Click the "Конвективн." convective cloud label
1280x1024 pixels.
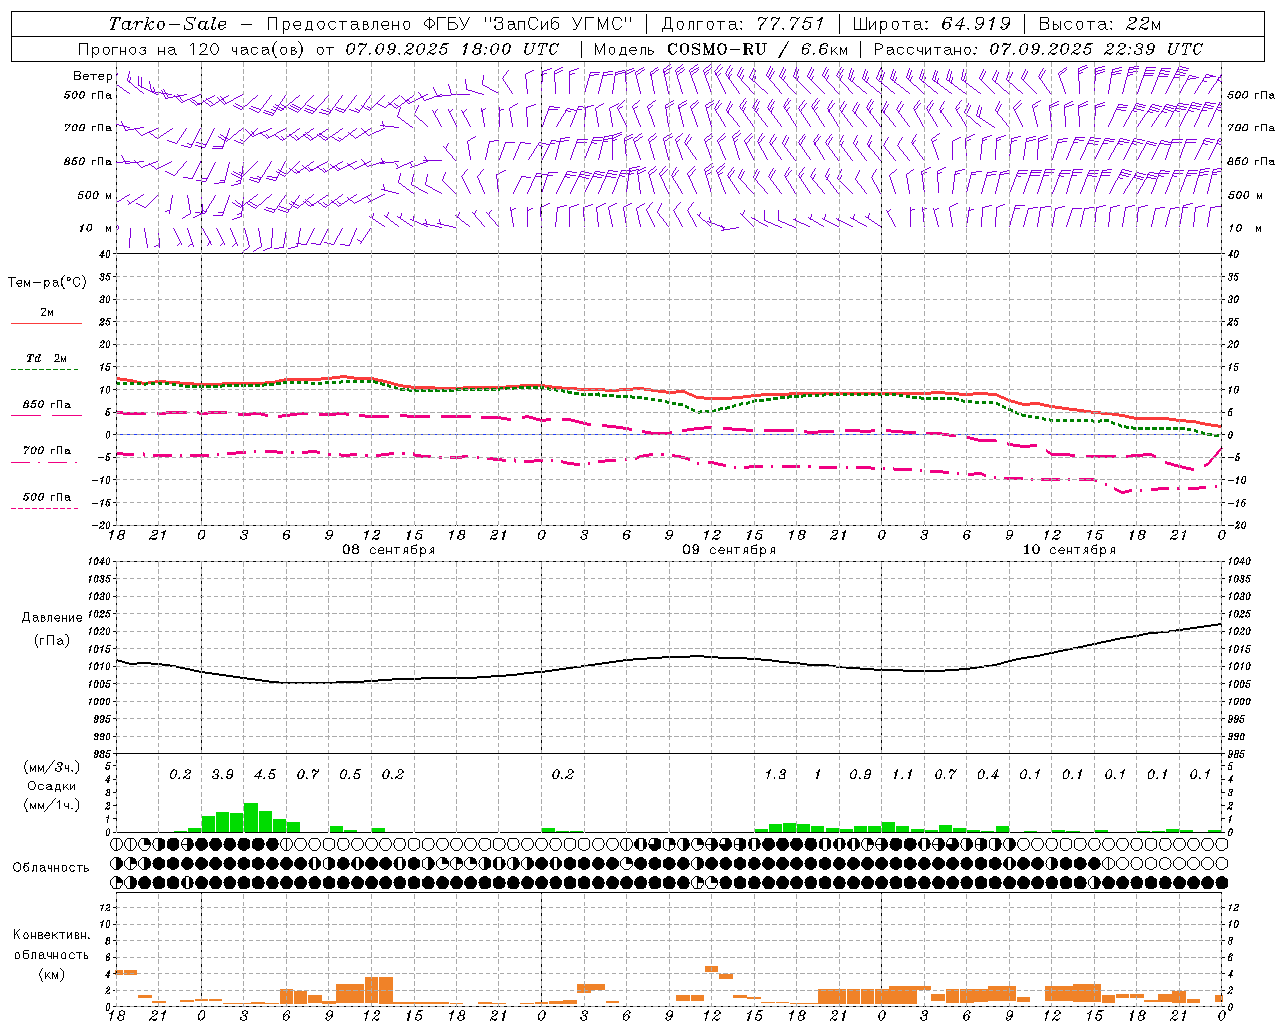click(x=51, y=935)
